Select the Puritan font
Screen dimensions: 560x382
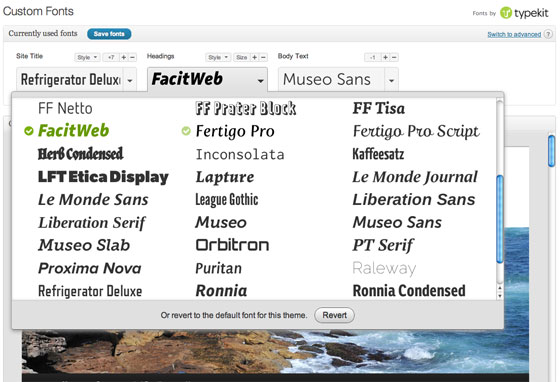pos(219,268)
